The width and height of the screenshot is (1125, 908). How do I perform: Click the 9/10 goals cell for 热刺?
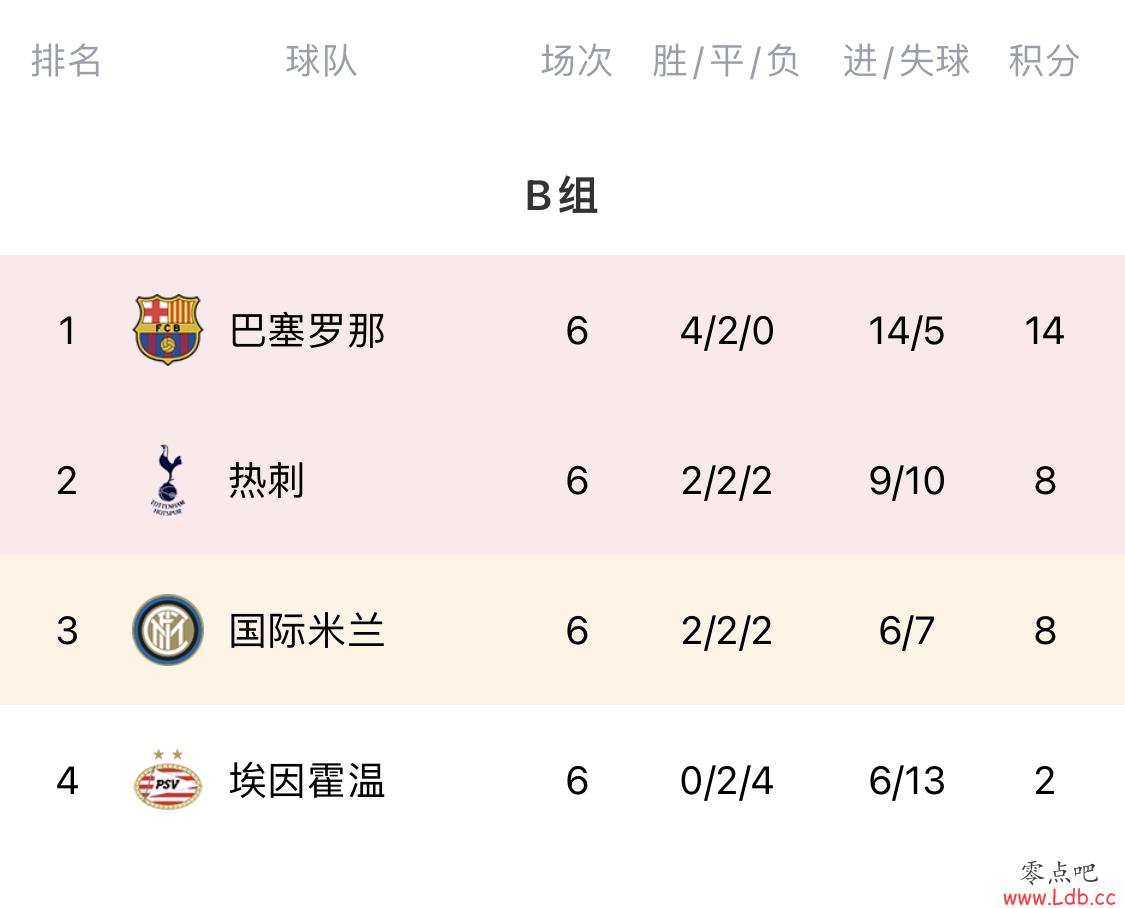tap(906, 481)
